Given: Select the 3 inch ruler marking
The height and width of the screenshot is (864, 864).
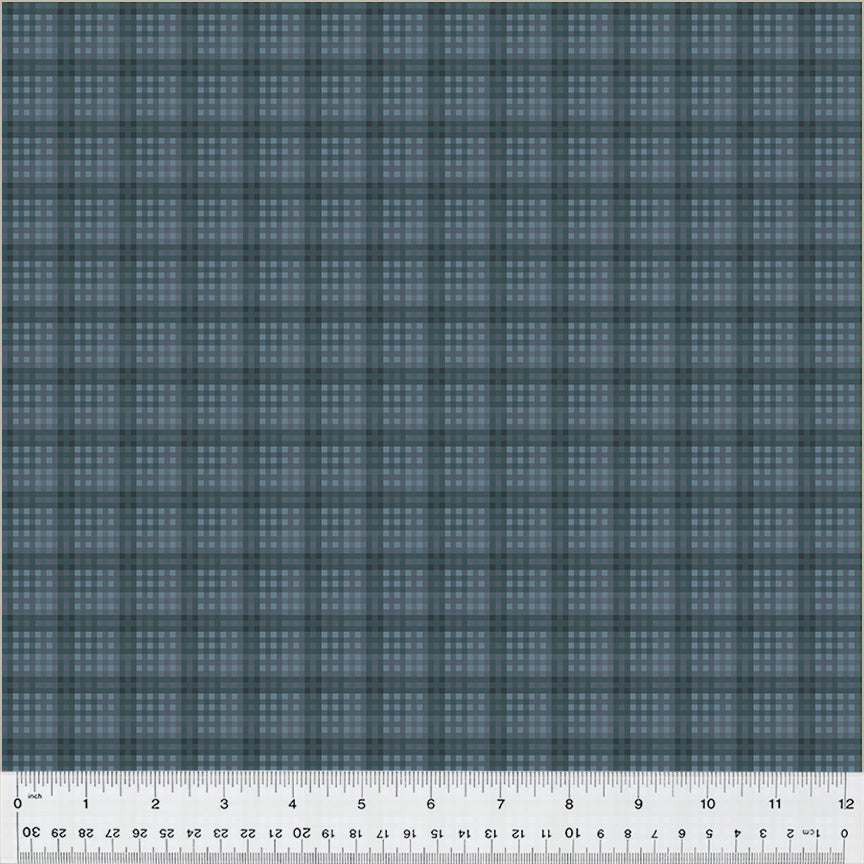Looking at the screenshot, I should coord(224,803).
